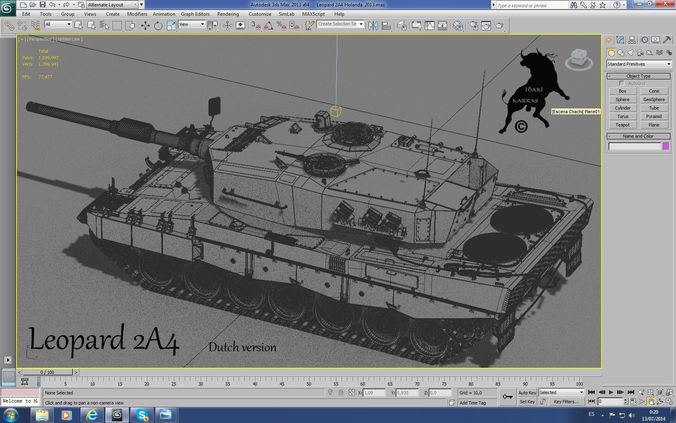676x423 pixels.
Task: Open the Modify panel tab icon
Action: [620, 40]
